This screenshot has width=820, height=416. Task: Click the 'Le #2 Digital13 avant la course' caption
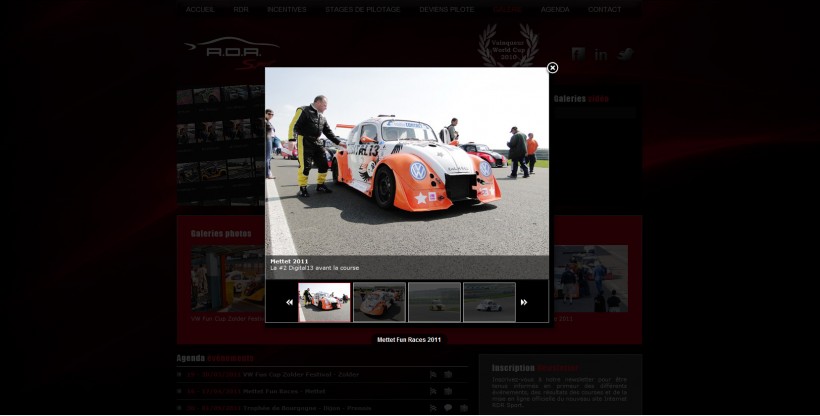click(x=315, y=268)
